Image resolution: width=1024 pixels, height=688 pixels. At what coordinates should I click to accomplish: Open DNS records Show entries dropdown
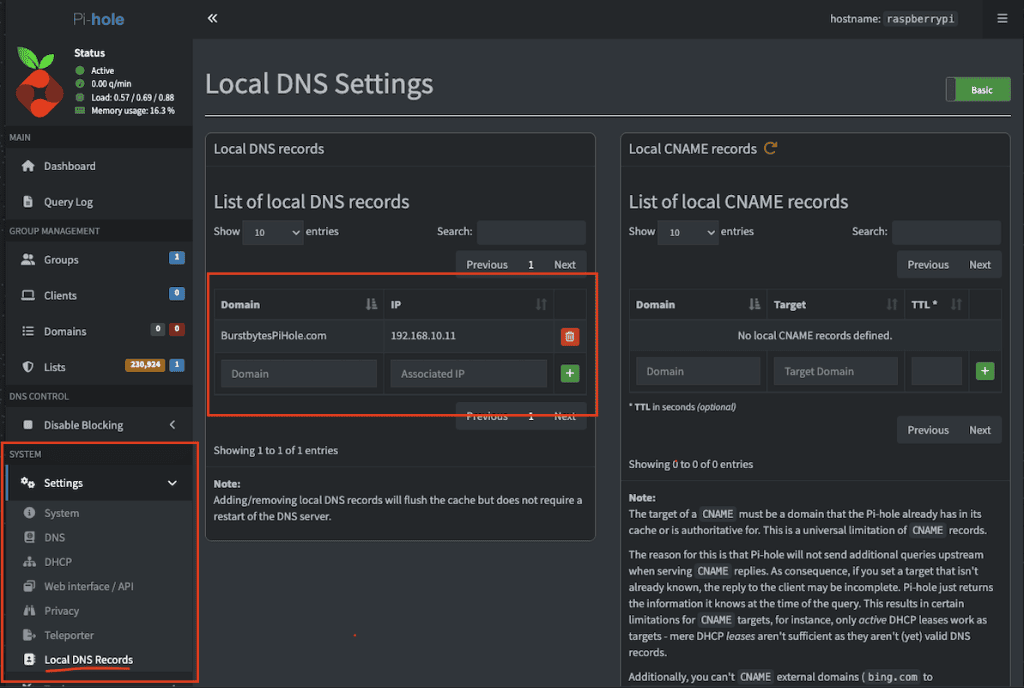pos(273,232)
